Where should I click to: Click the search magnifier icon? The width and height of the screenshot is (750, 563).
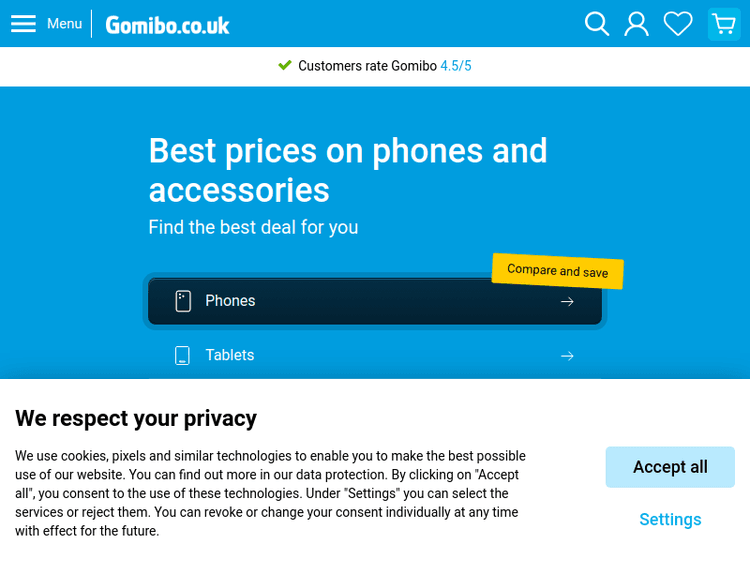pyautogui.click(x=597, y=24)
